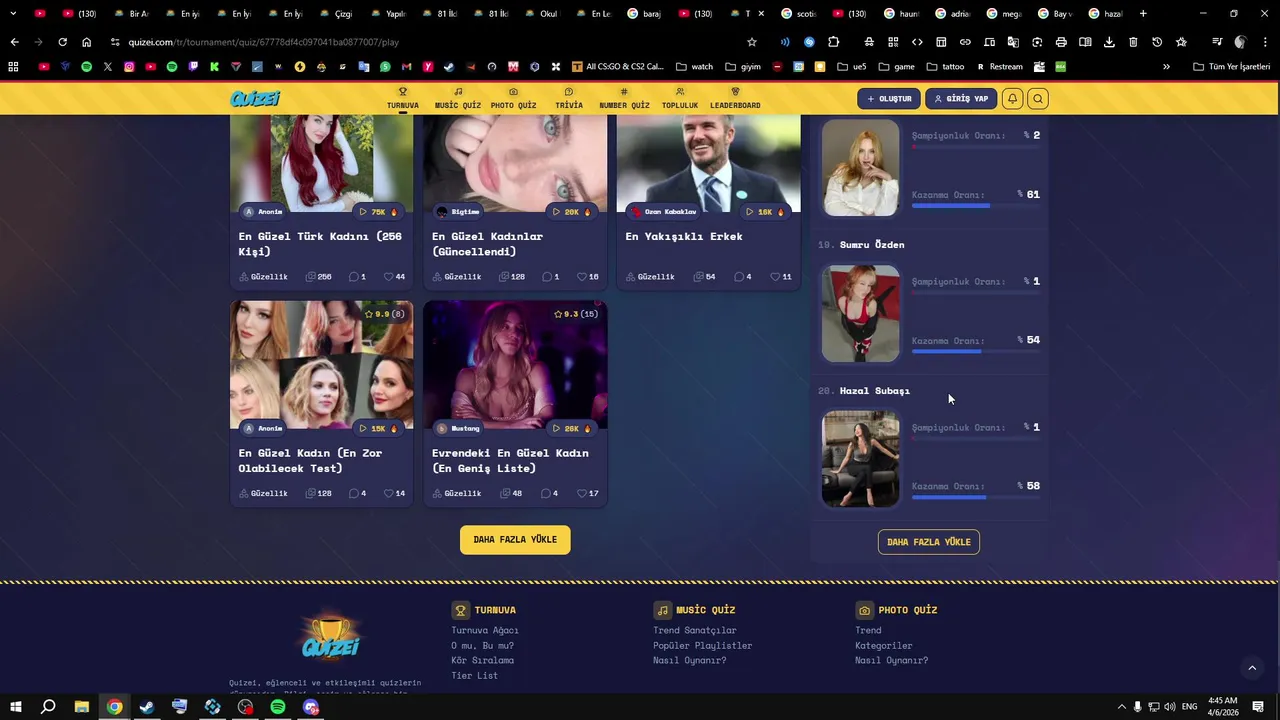Viewport: 1280px width, 720px height.
Task: Click the browser address bar URL
Action: 264,42
